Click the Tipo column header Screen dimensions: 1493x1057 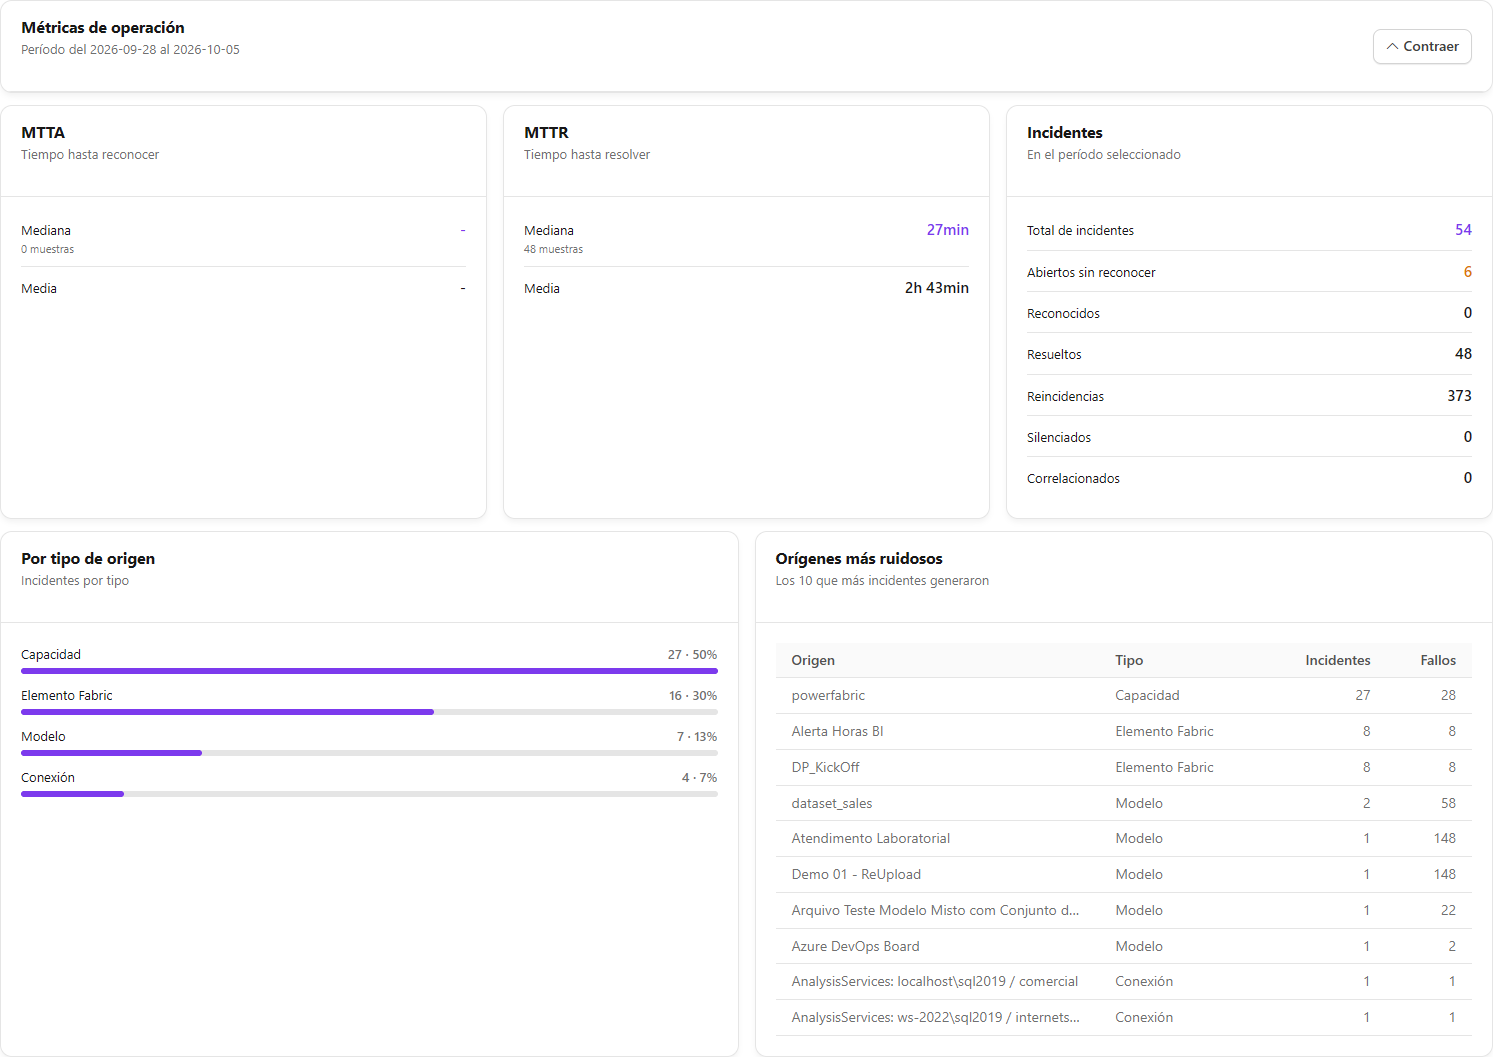pyautogui.click(x=1129, y=660)
